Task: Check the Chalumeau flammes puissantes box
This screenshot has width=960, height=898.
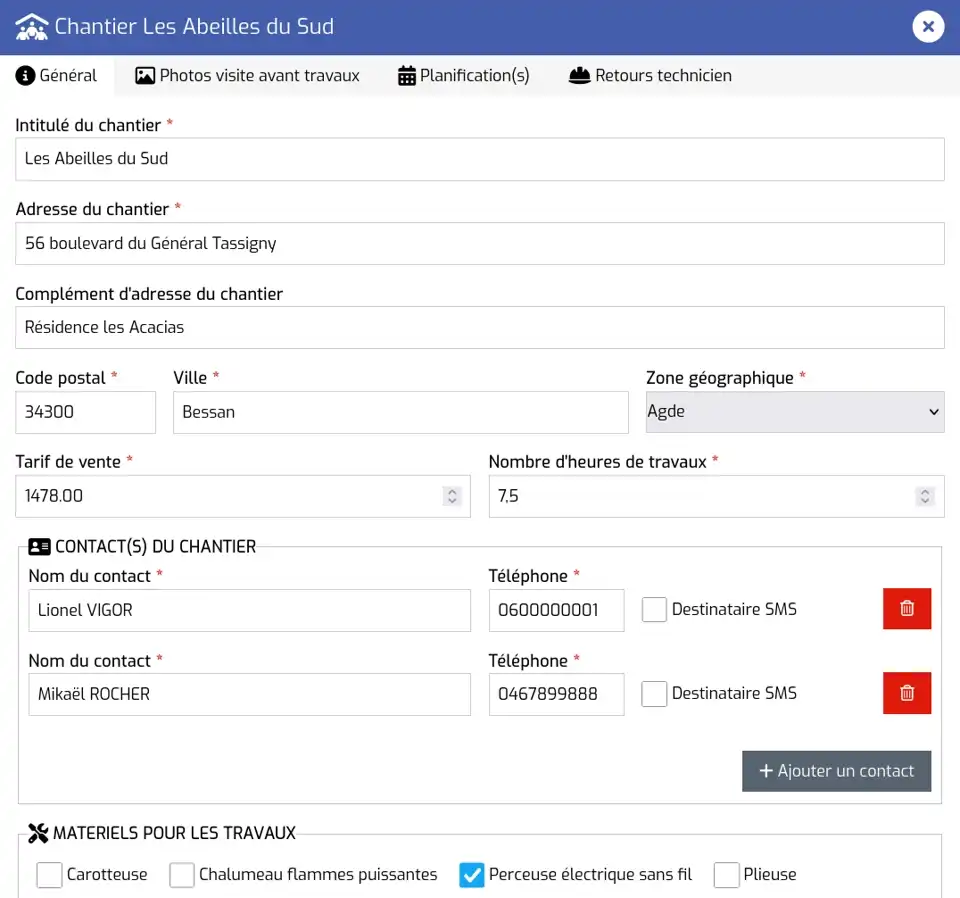Action: click(x=181, y=875)
